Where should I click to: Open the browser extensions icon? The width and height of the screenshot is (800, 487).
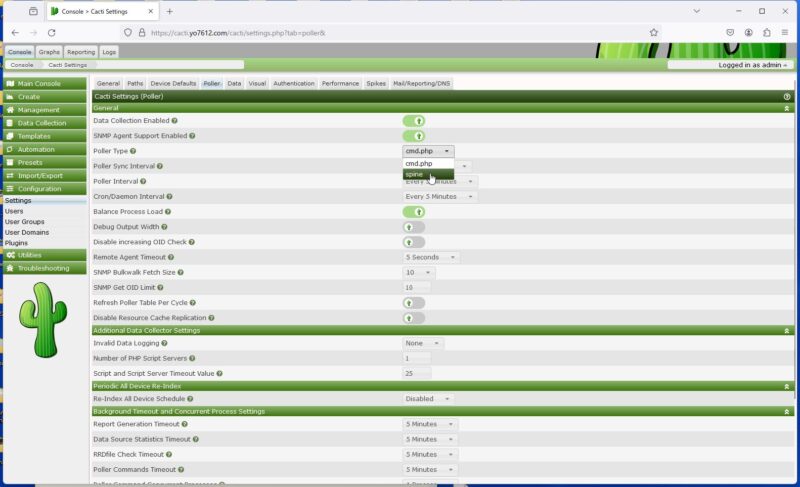click(x=766, y=33)
